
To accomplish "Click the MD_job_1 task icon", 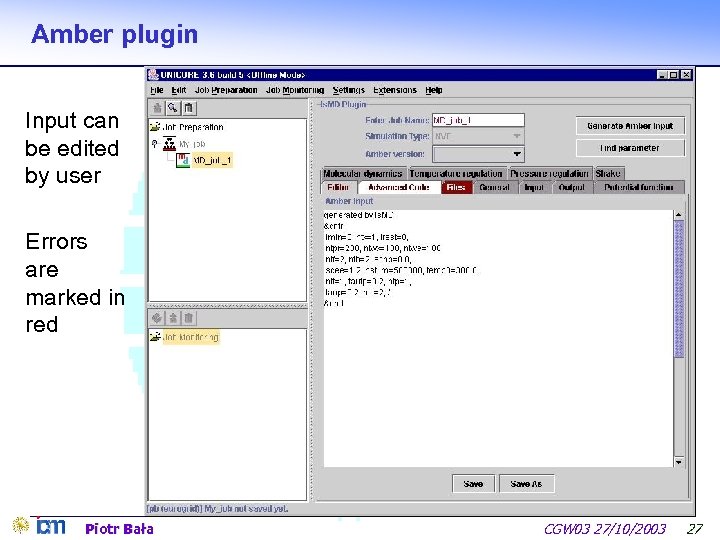I will pyautogui.click(x=183, y=160).
